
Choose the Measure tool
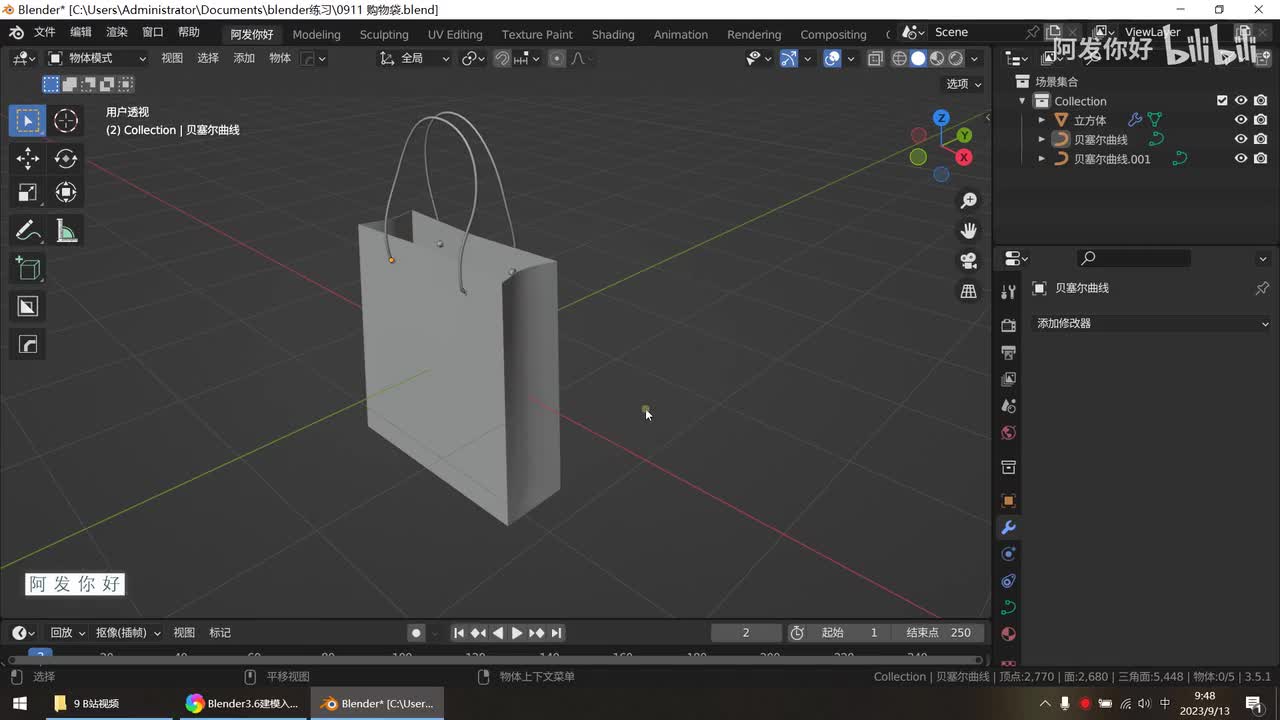[x=66, y=231]
